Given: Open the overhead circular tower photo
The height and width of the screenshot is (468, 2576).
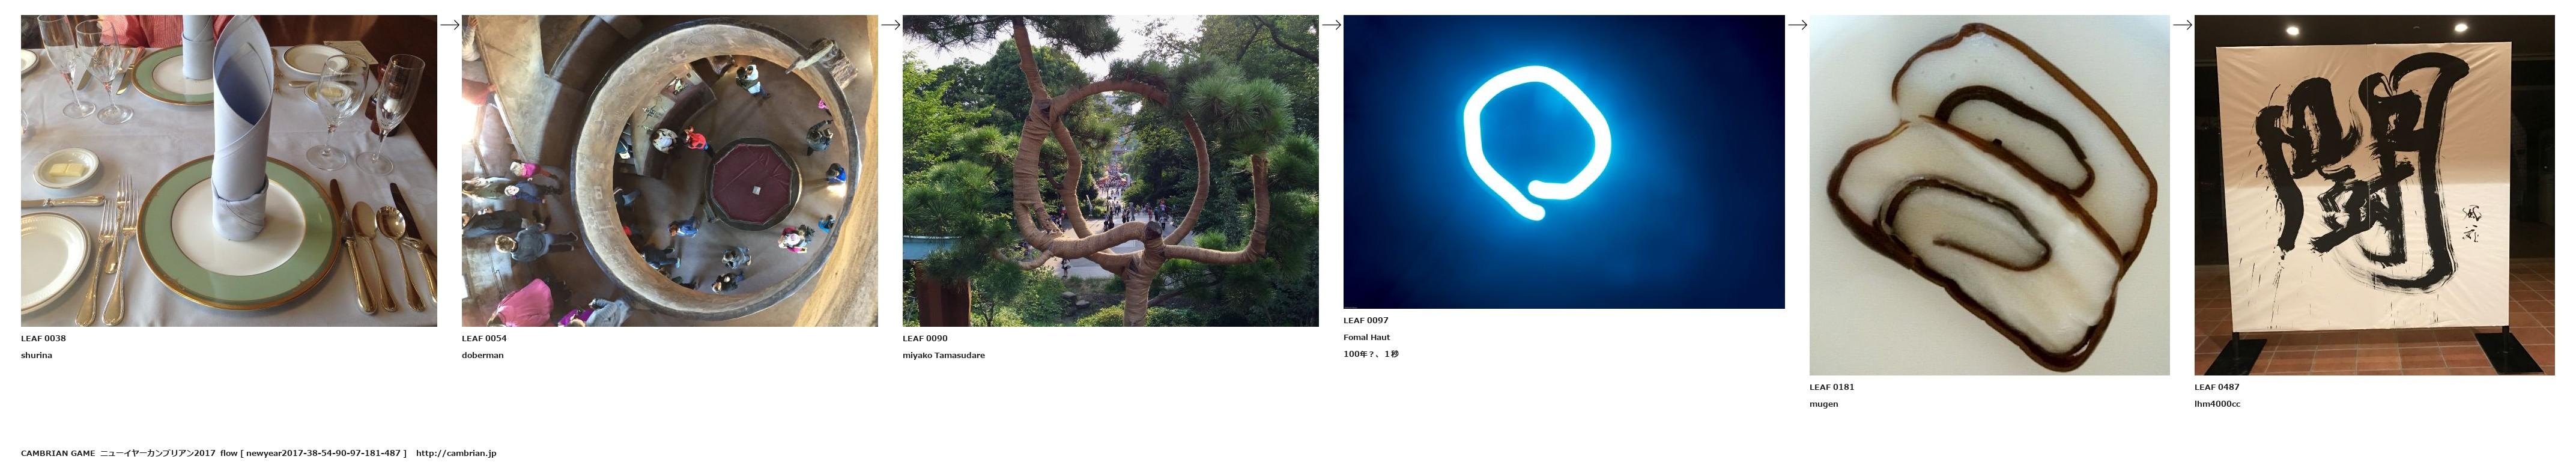Looking at the screenshot, I should 669,170.
